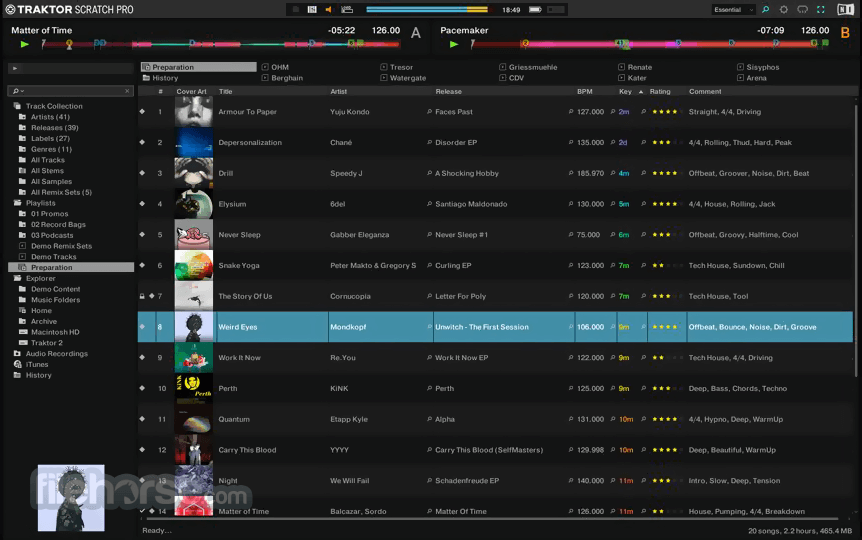This screenshot has width=862, height=540.
Task: Sort by the BPM column header
Action: point(584,91)
